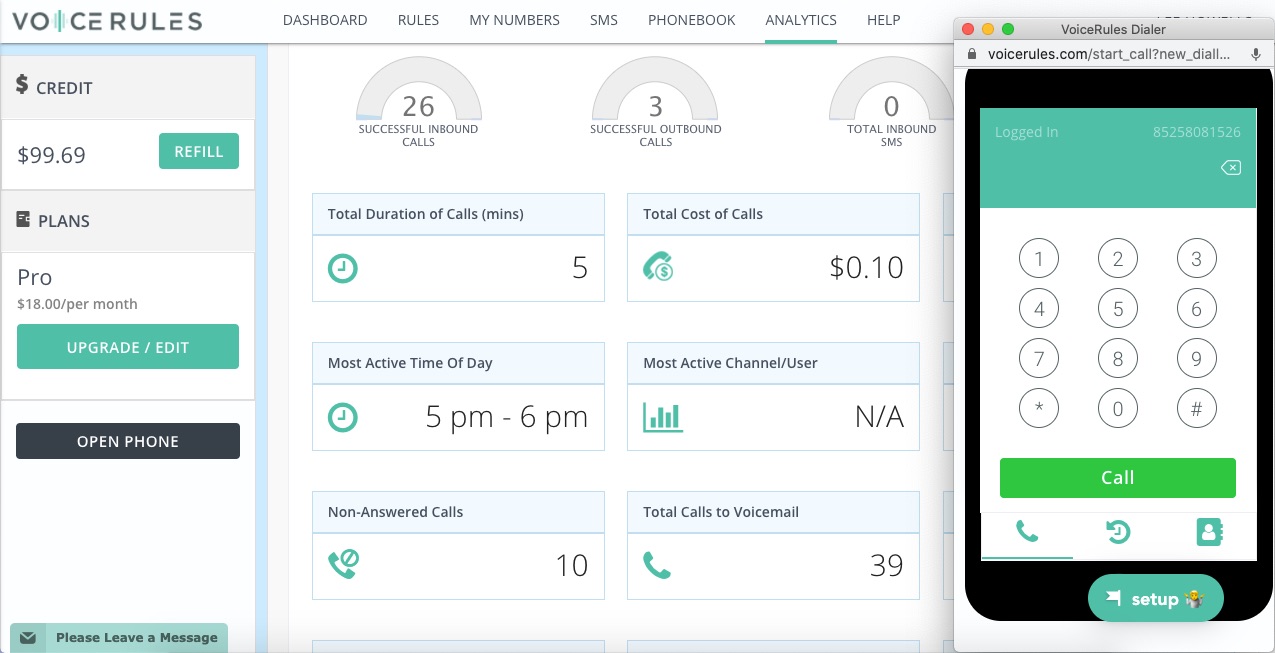Click the Non-Answered Calls phone icon

coord(343,565)
